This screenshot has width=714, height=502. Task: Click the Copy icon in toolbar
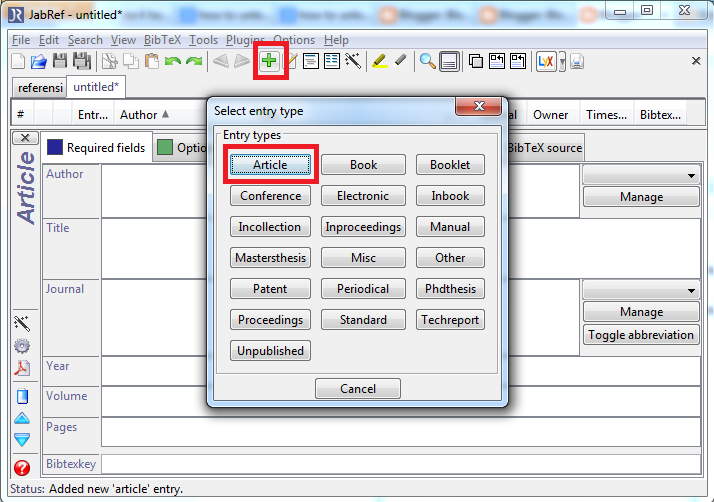click(x=131, y=61)
